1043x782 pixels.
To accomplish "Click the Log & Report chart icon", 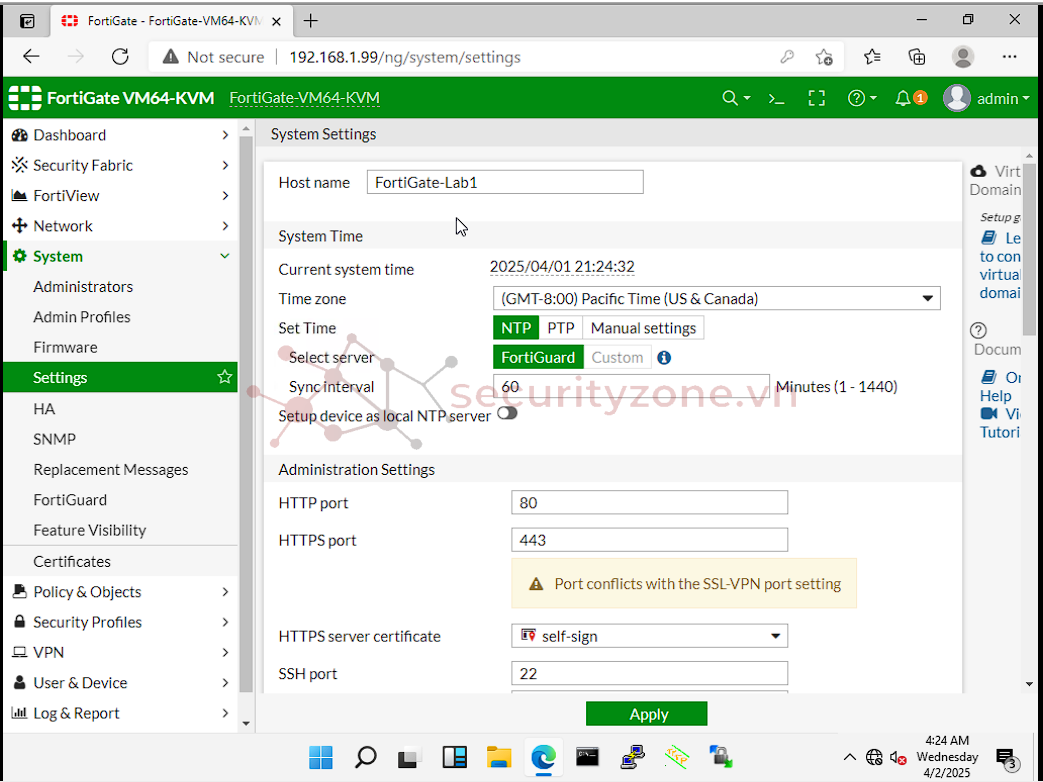I will [20, 713].
